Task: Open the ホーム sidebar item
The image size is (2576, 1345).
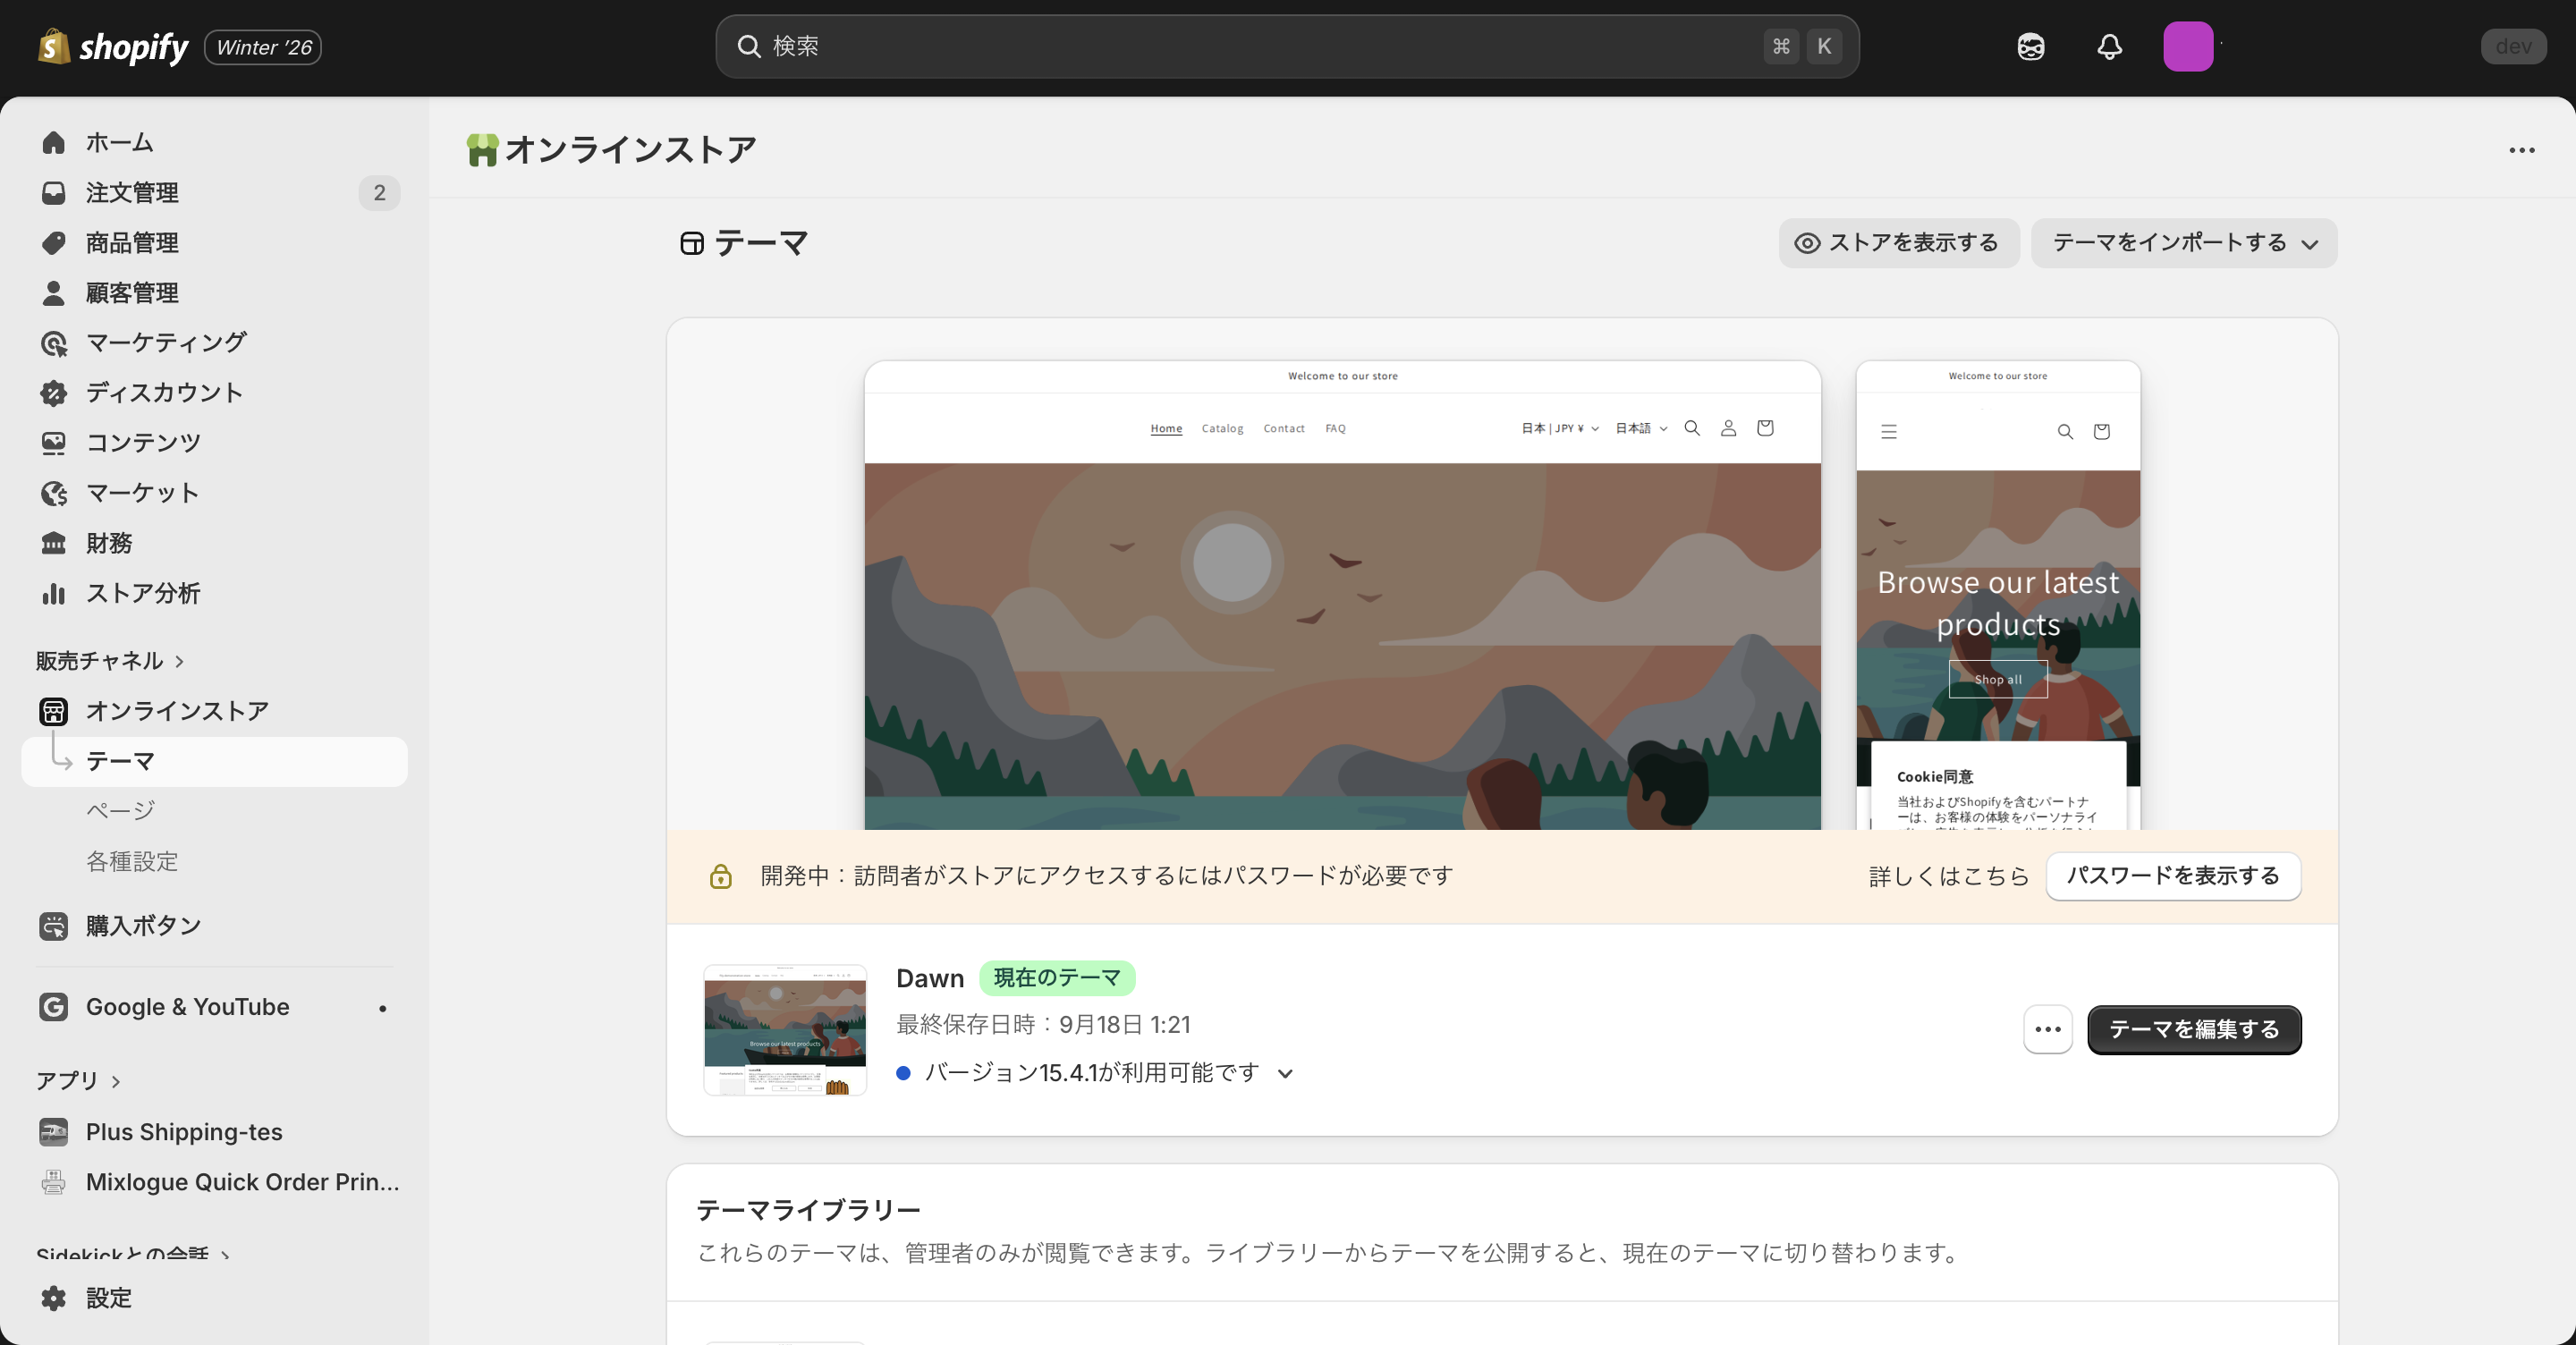Action: [x=119, y=142]
